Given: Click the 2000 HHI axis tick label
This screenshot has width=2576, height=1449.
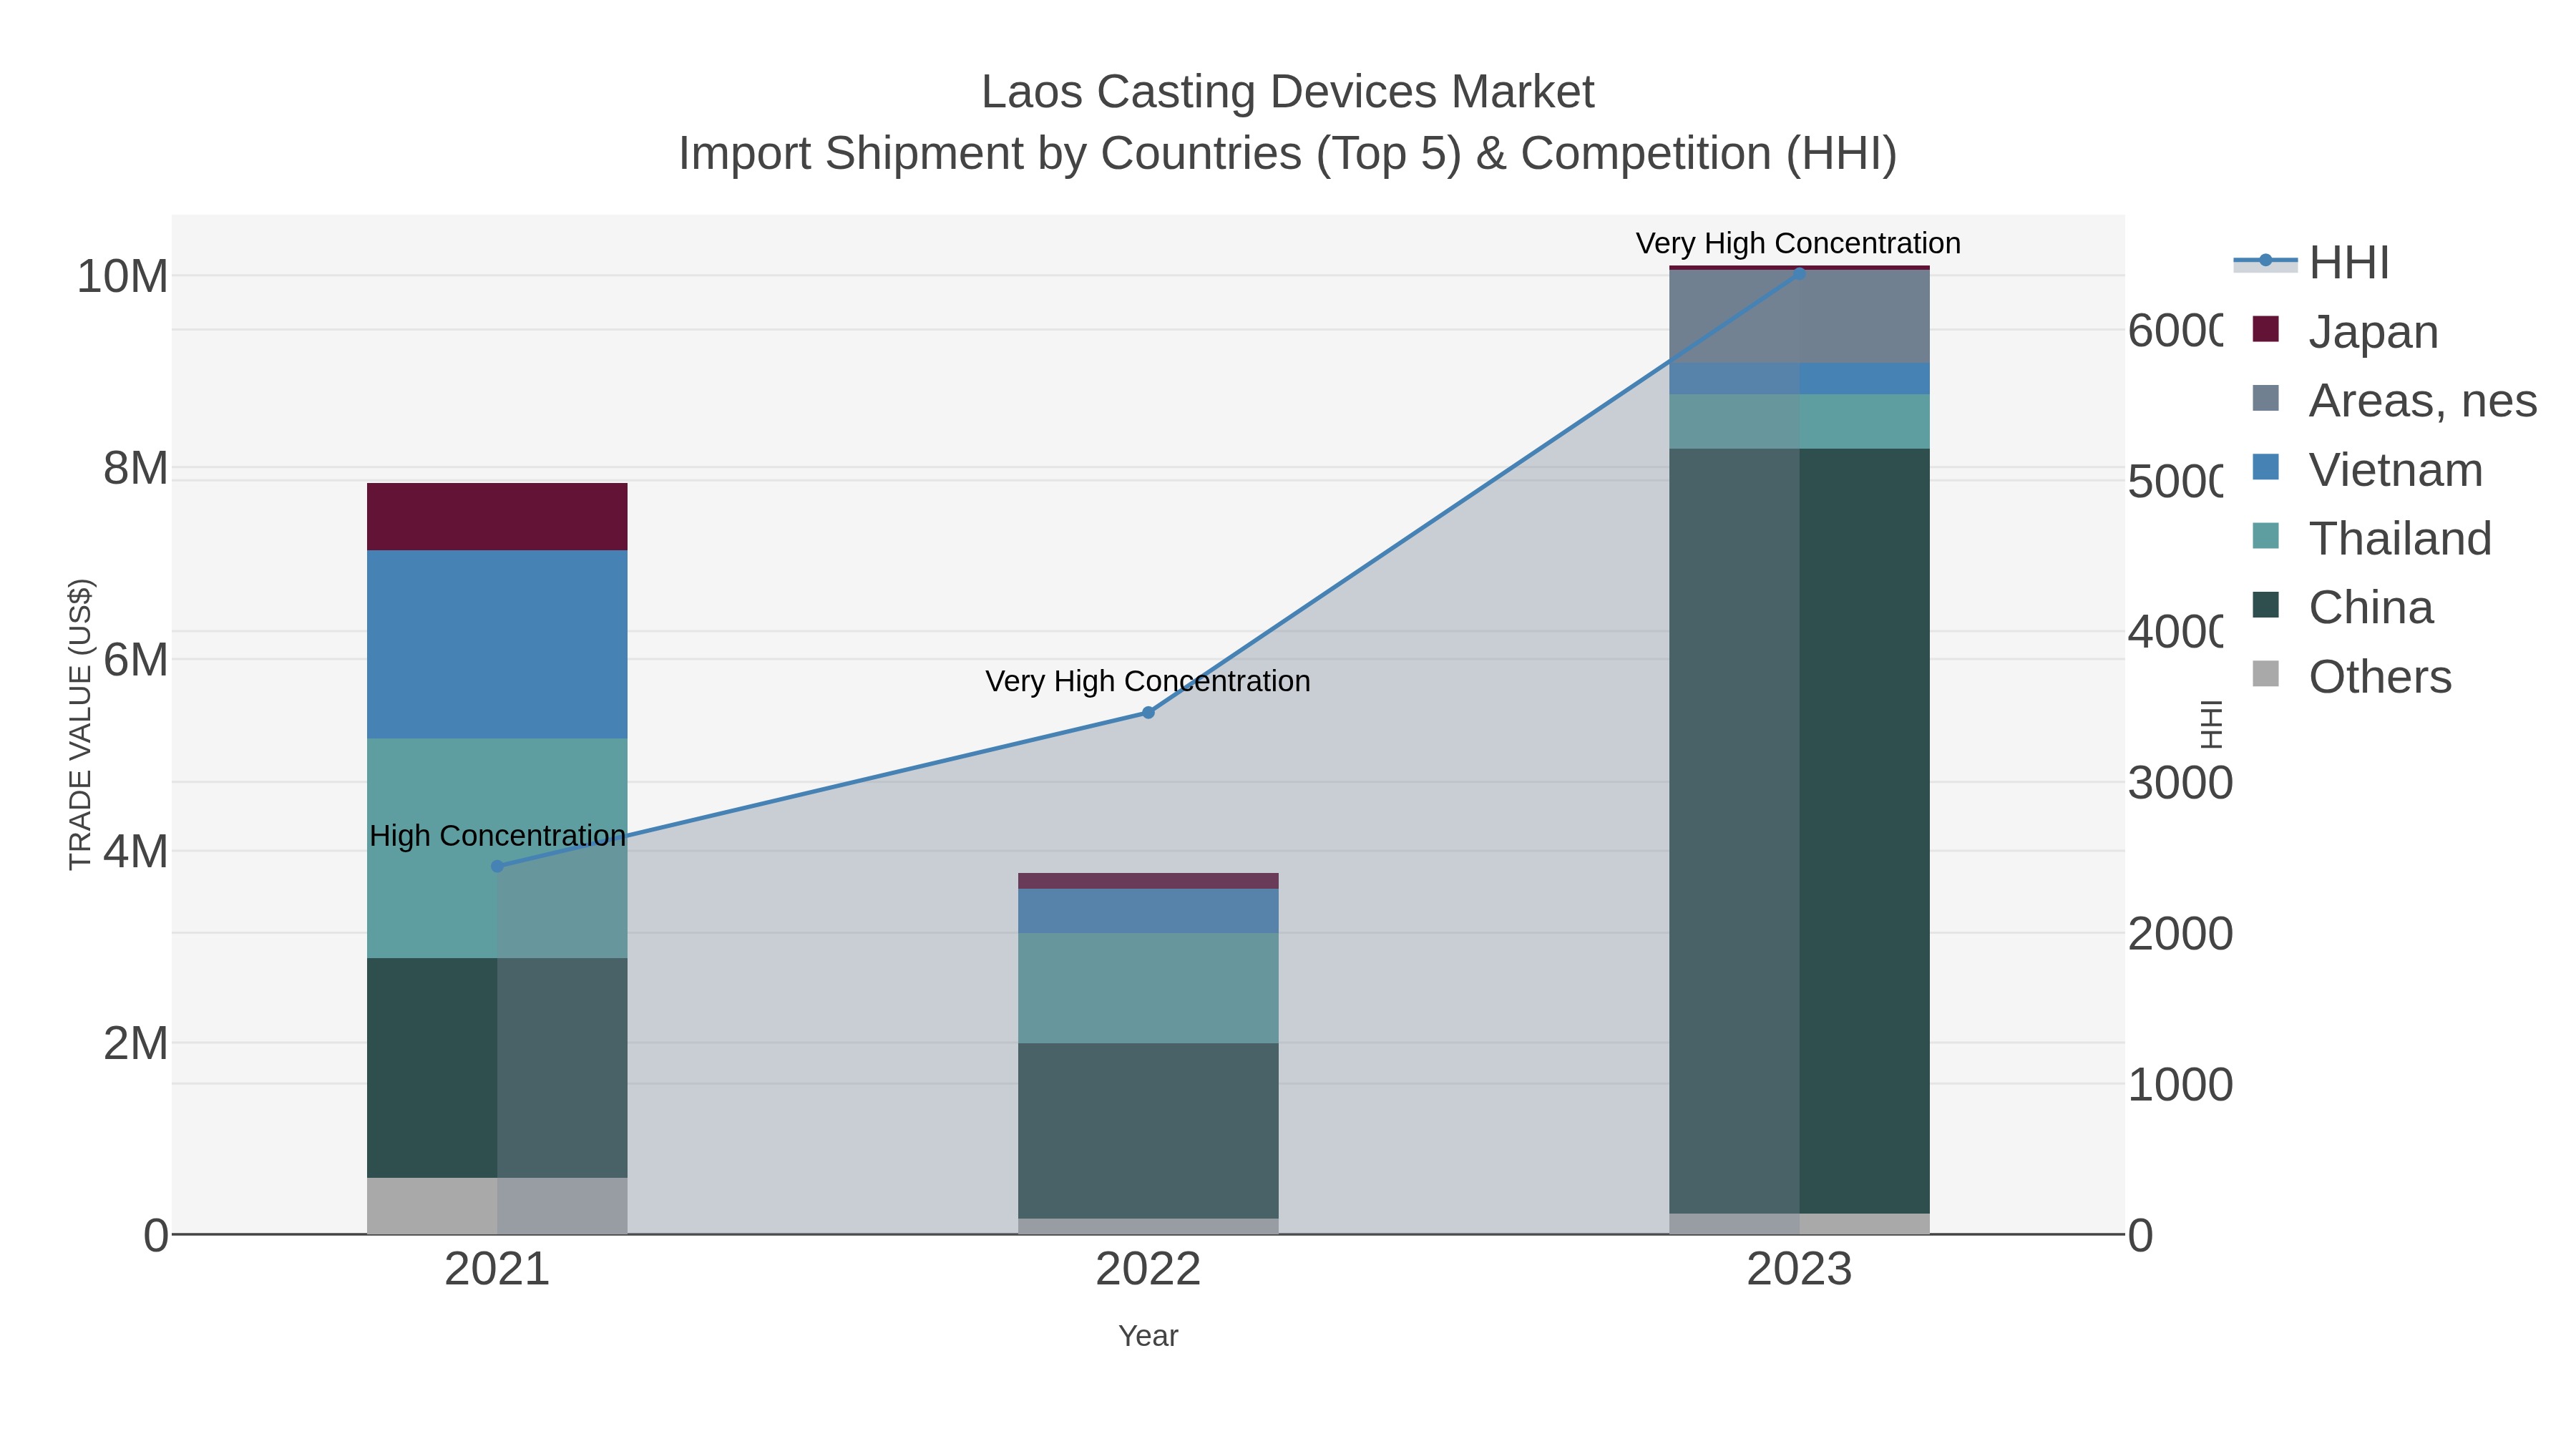Looking at the screenshot, I should point(2180,934).
